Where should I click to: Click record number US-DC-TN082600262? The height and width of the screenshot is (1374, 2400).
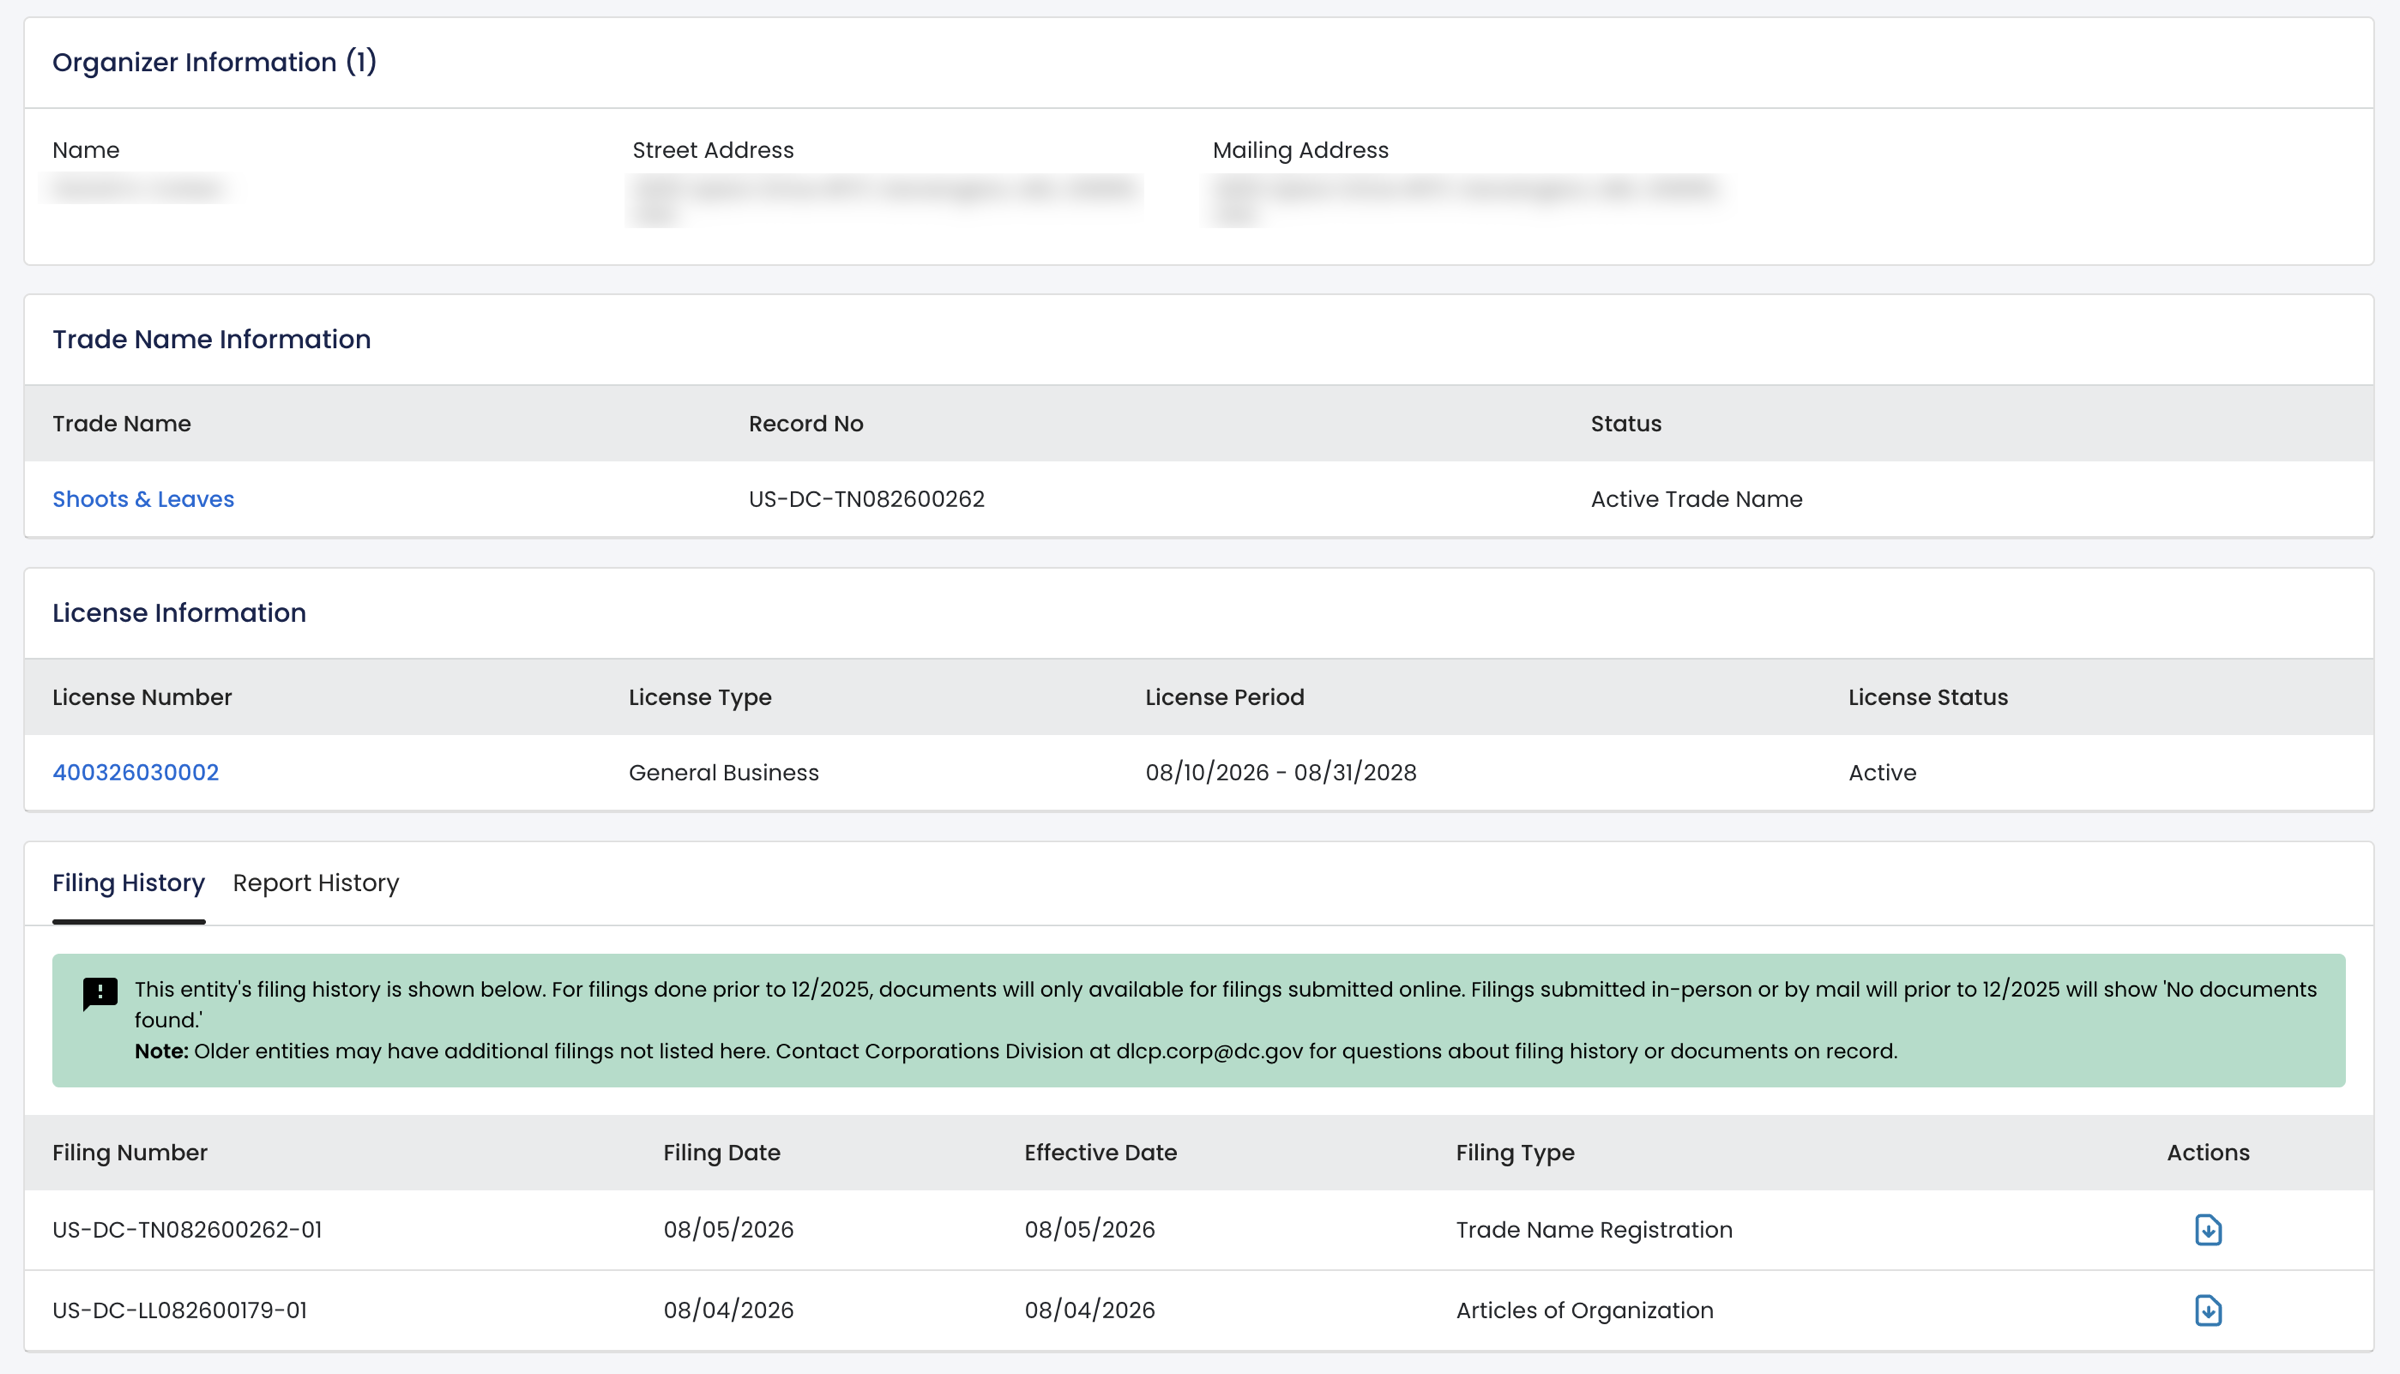coord(867,499)
